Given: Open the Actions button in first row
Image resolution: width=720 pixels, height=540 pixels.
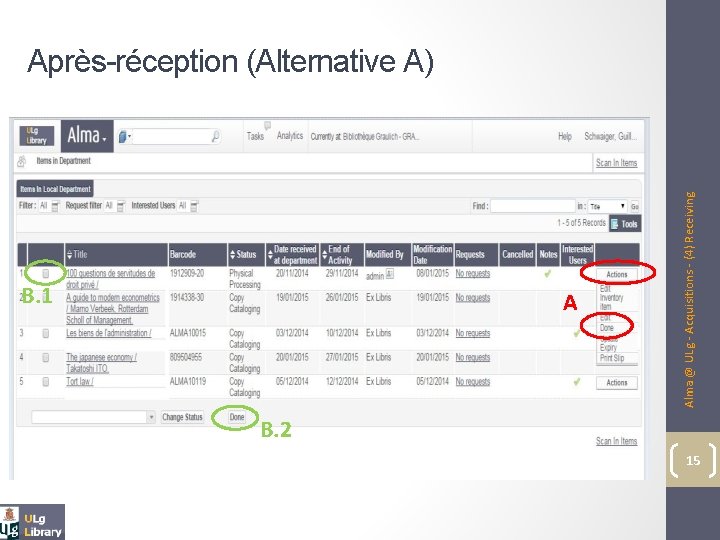Looking at the screenshot, I should tap(617, 275).
